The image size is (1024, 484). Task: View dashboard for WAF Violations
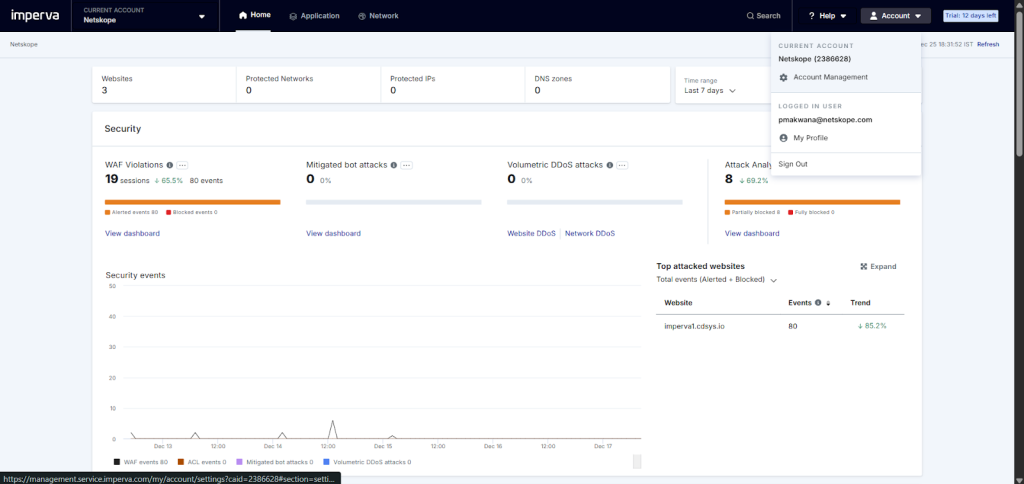(x=132, y=233)
